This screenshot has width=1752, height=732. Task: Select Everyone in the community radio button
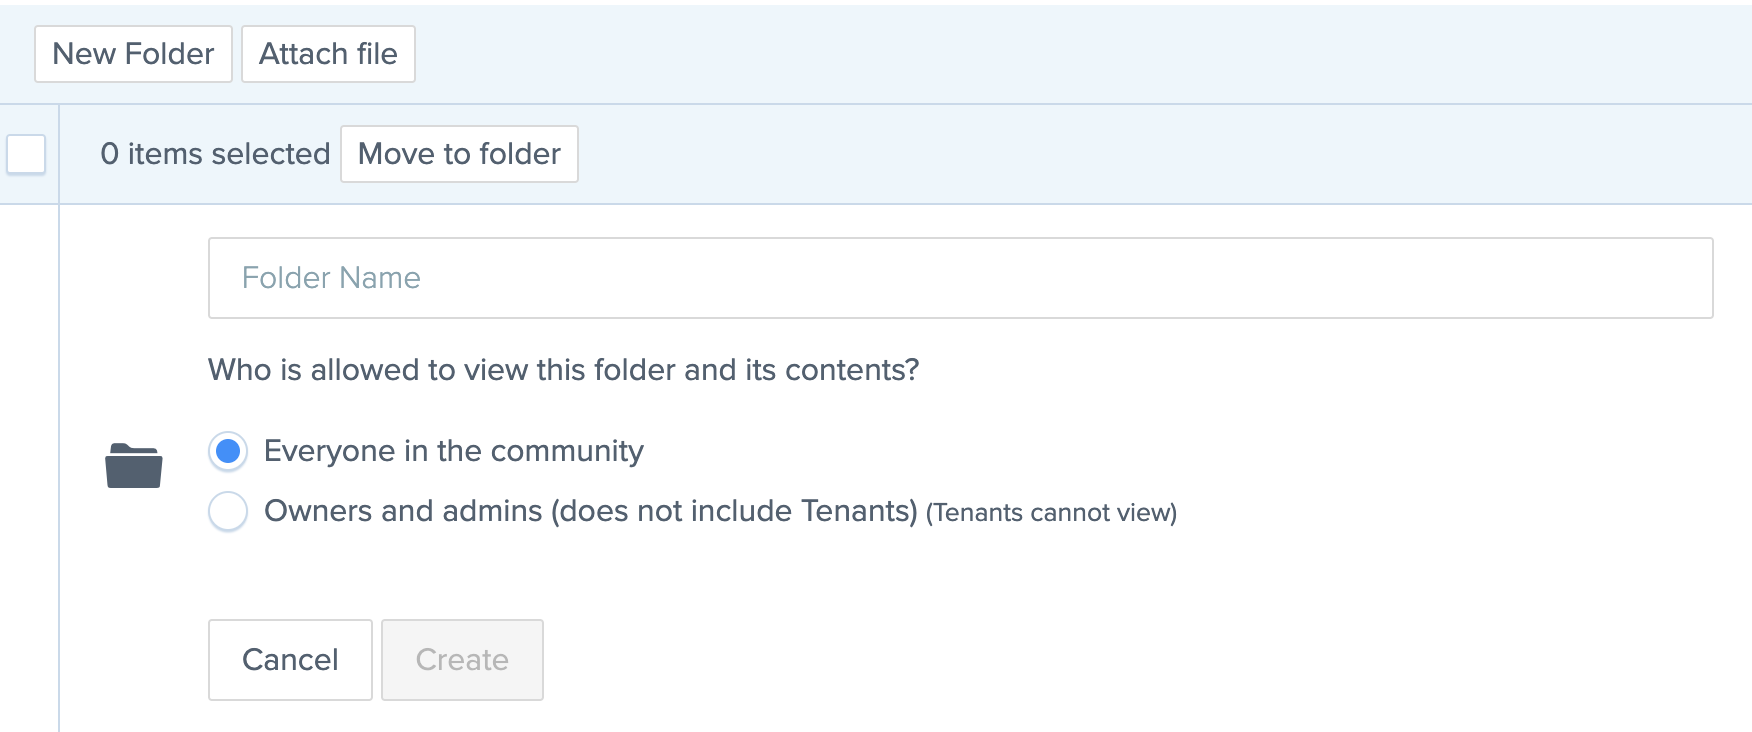pyautogui.click(x=228, y=452)
